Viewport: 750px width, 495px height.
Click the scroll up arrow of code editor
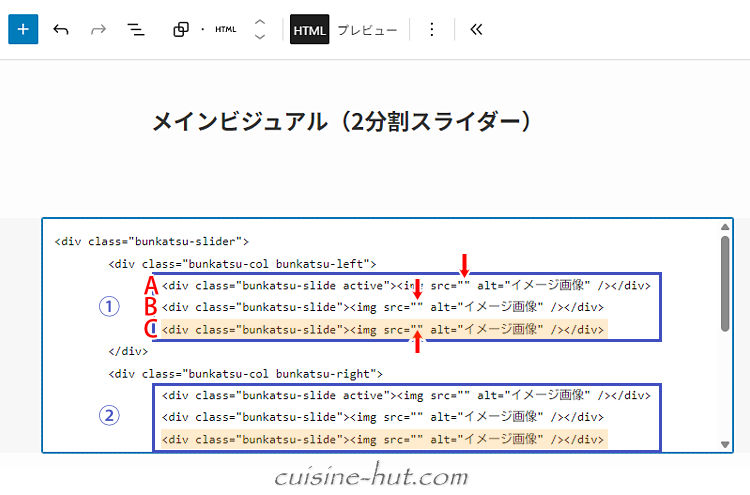click(x=725, y=227)
